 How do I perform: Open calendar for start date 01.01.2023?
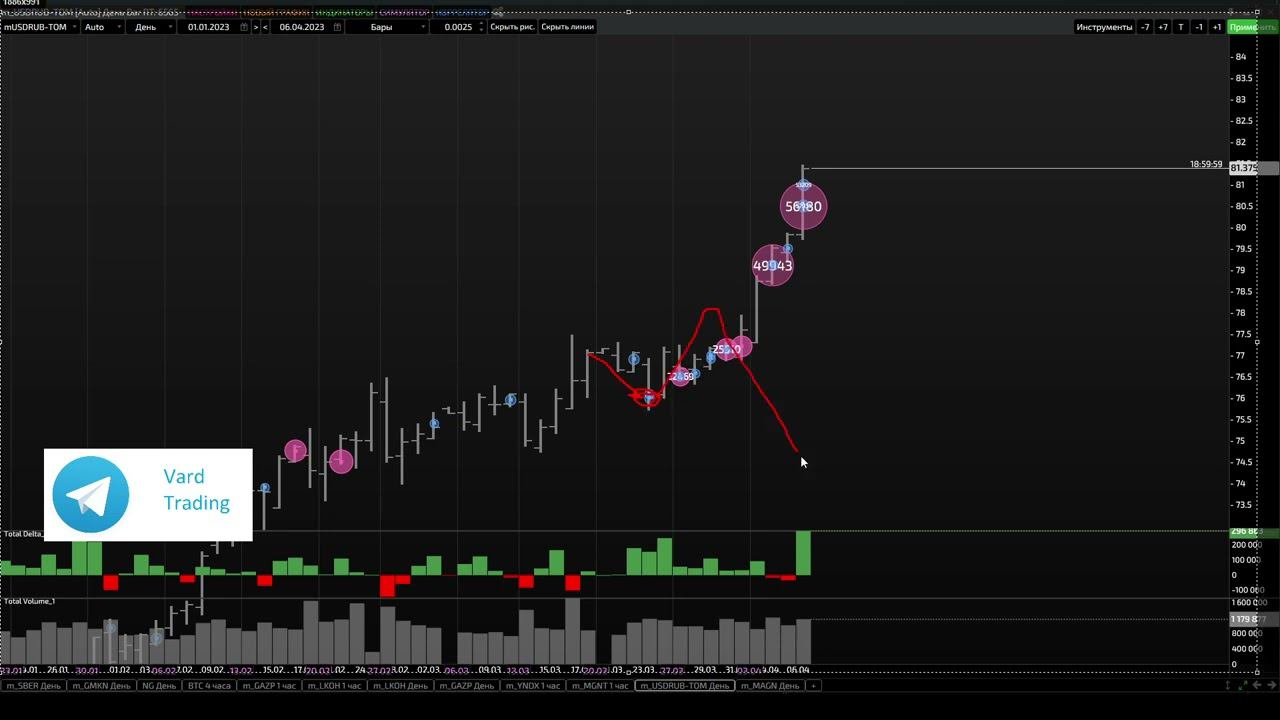[x=244, y=27]
